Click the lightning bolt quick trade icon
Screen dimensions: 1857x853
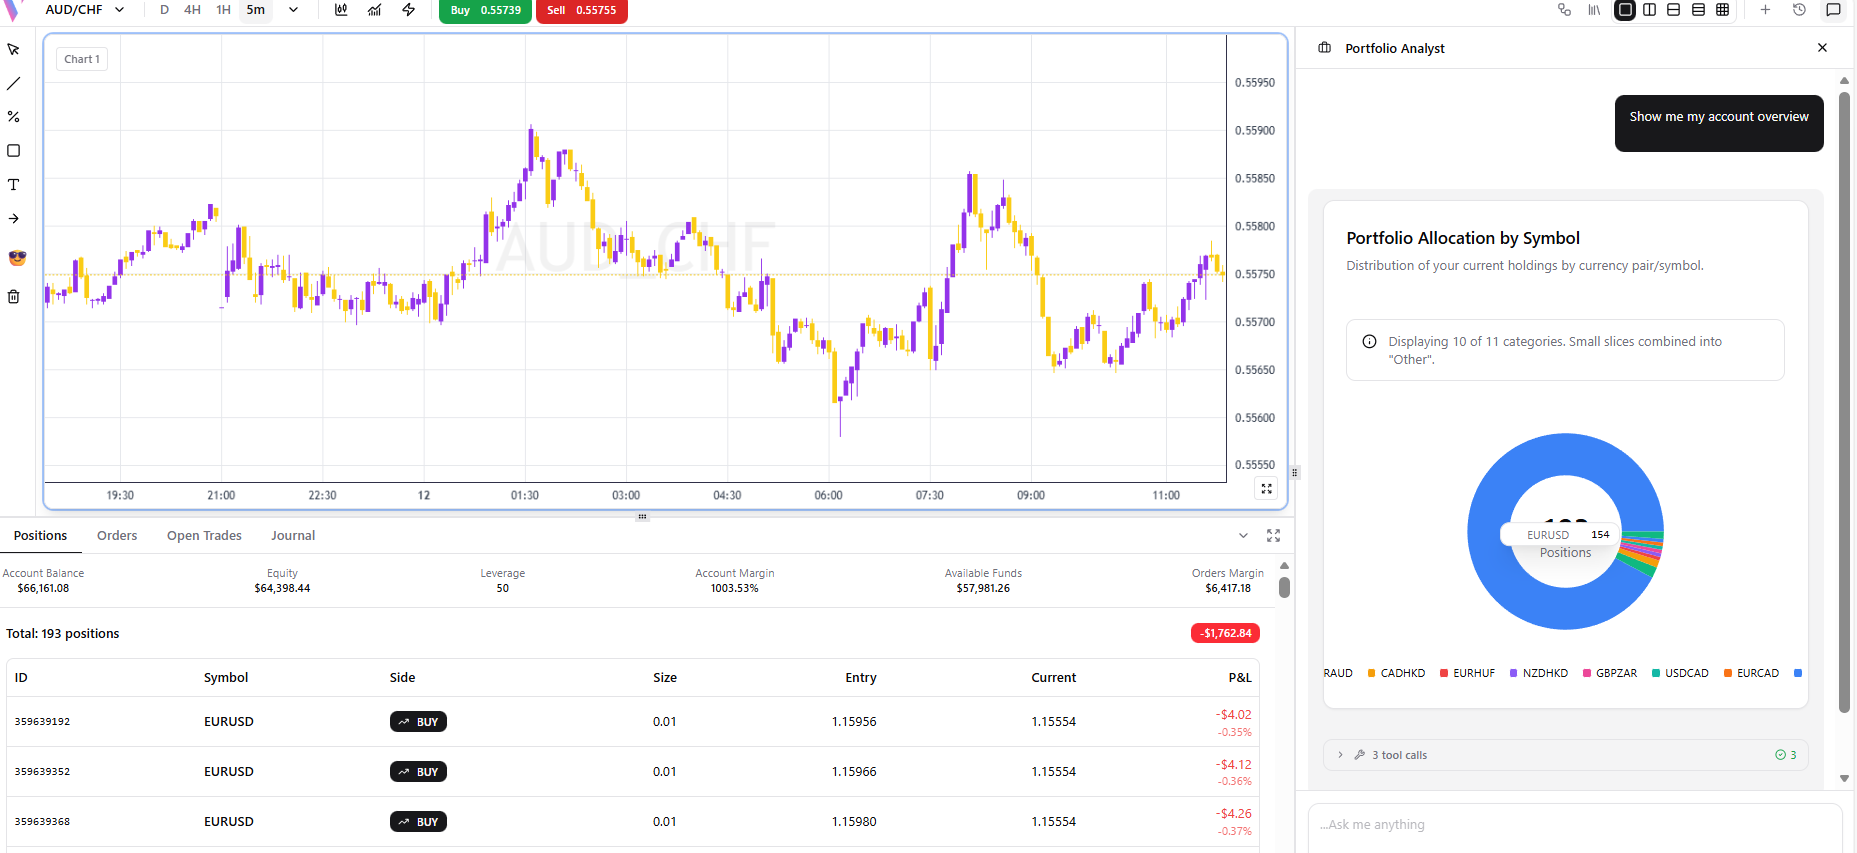tap(409, 10)
